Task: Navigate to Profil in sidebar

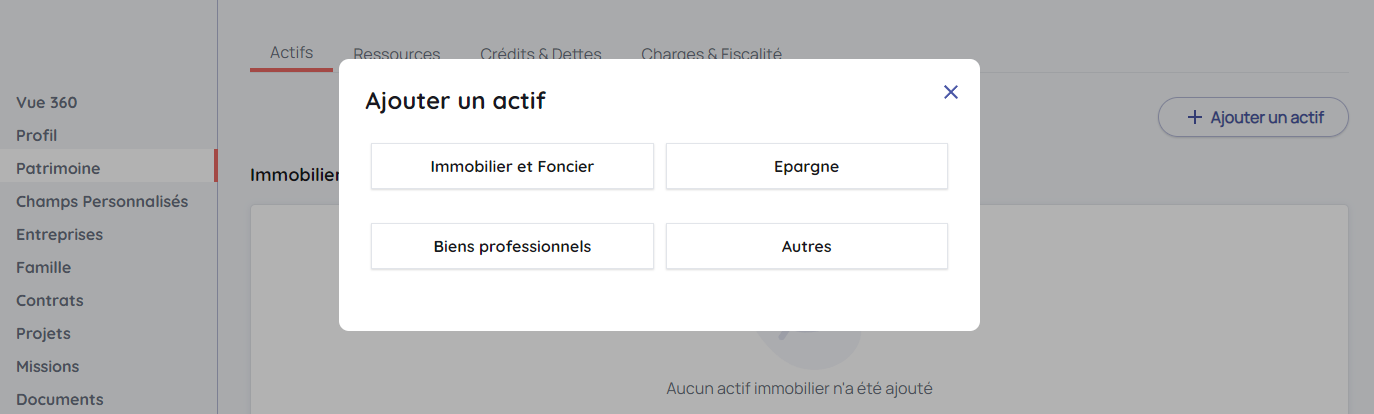Action: [37, 135]
